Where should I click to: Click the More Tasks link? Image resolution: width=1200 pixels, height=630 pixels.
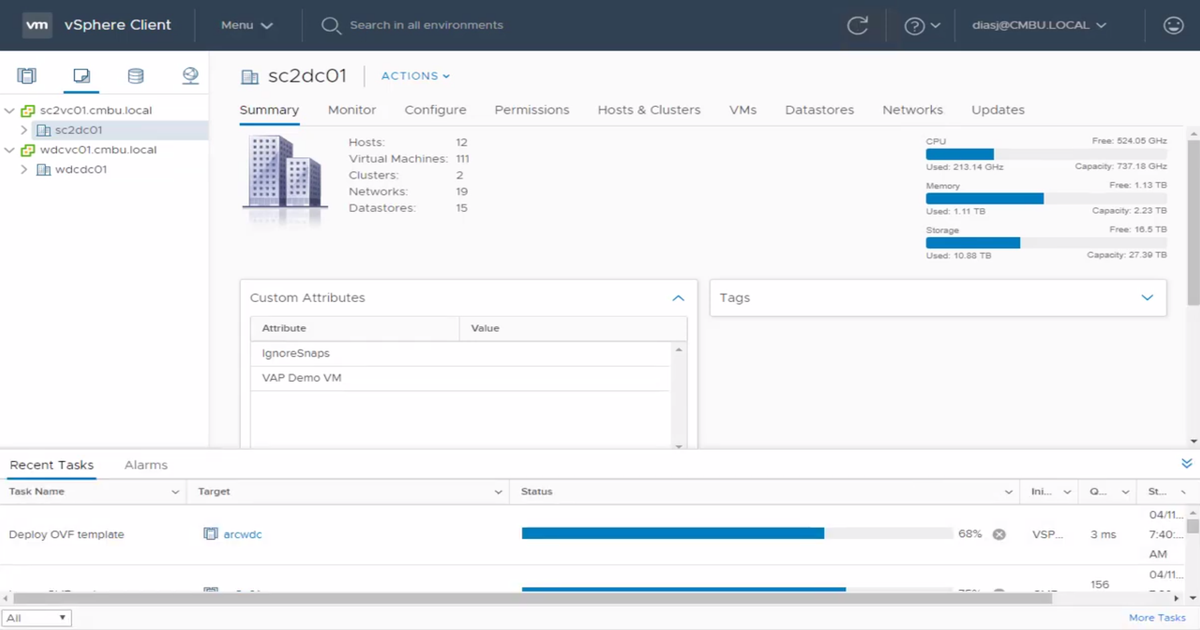[1156, 617]
